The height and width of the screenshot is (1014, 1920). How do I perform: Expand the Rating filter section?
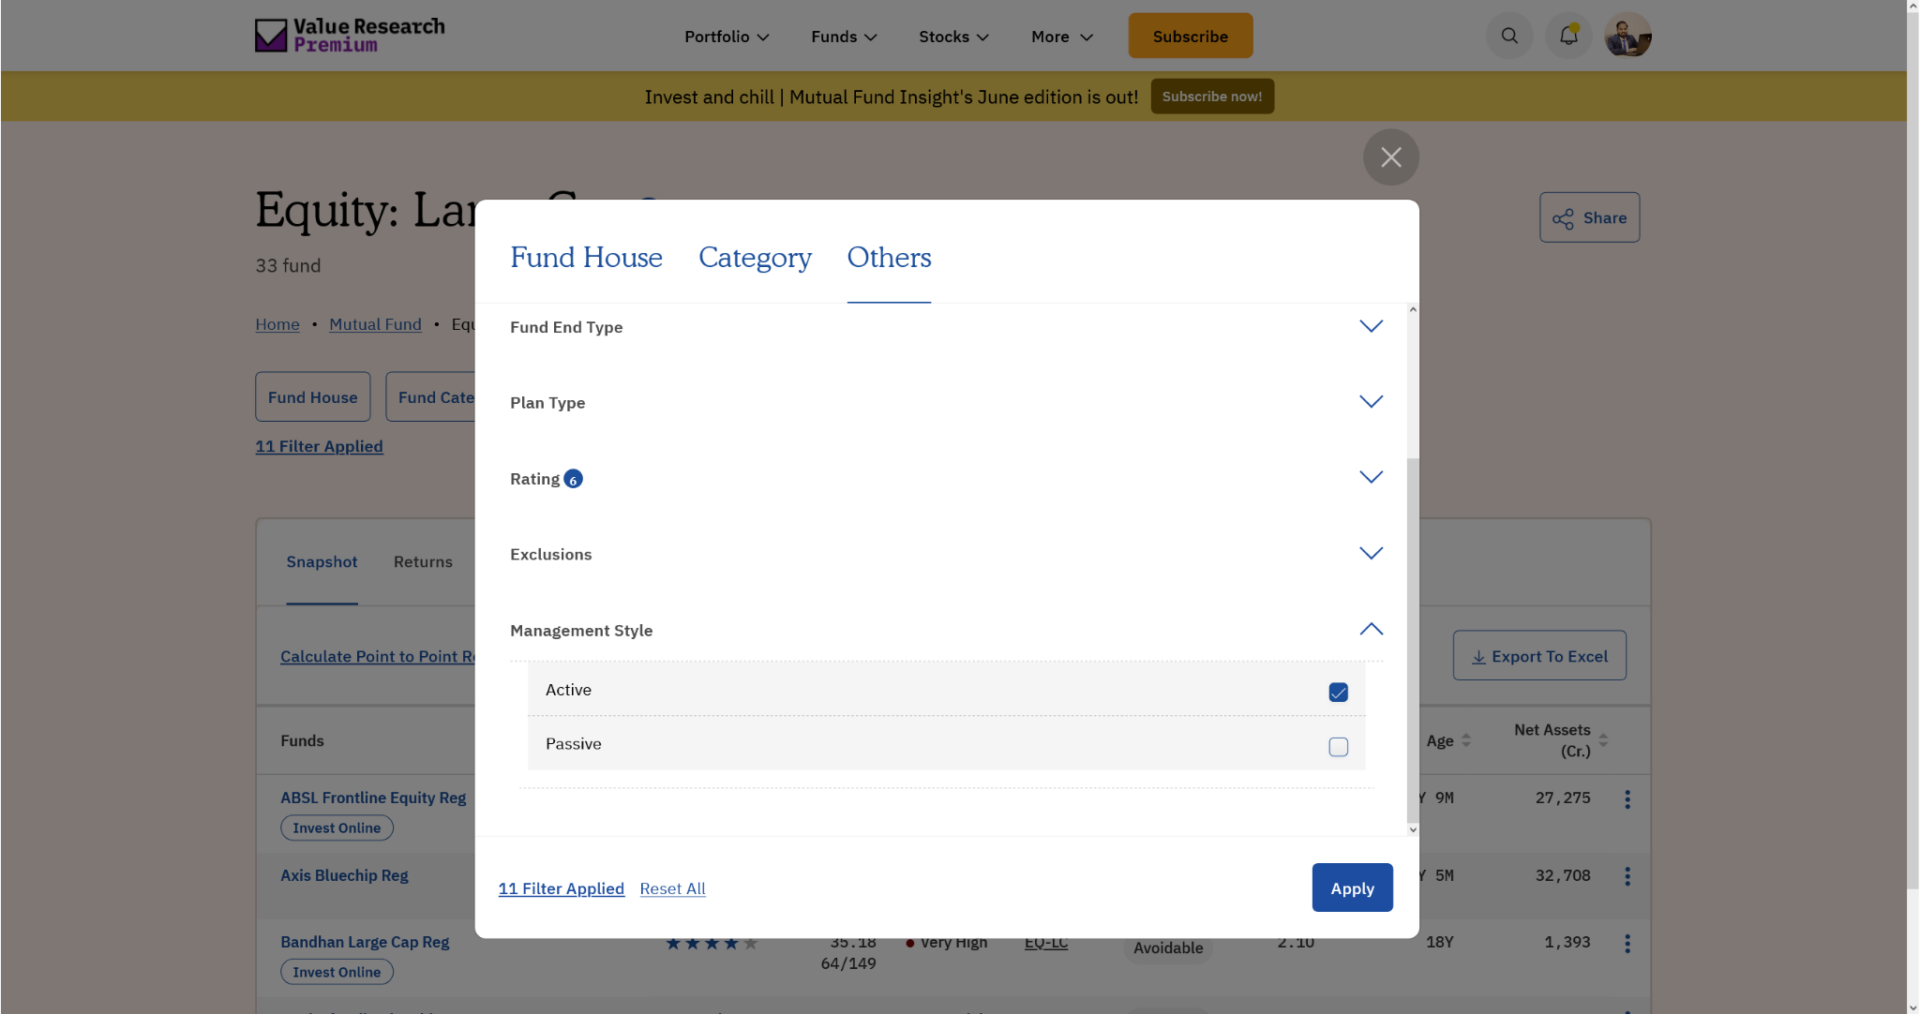click(x=1371, y=477)
